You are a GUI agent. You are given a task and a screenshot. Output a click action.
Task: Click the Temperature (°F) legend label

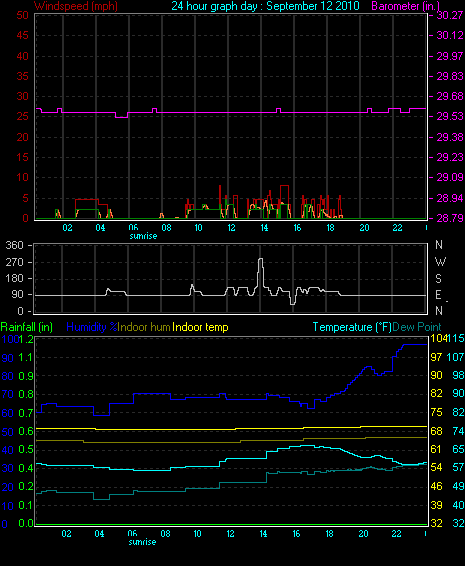tap(352, 327)
